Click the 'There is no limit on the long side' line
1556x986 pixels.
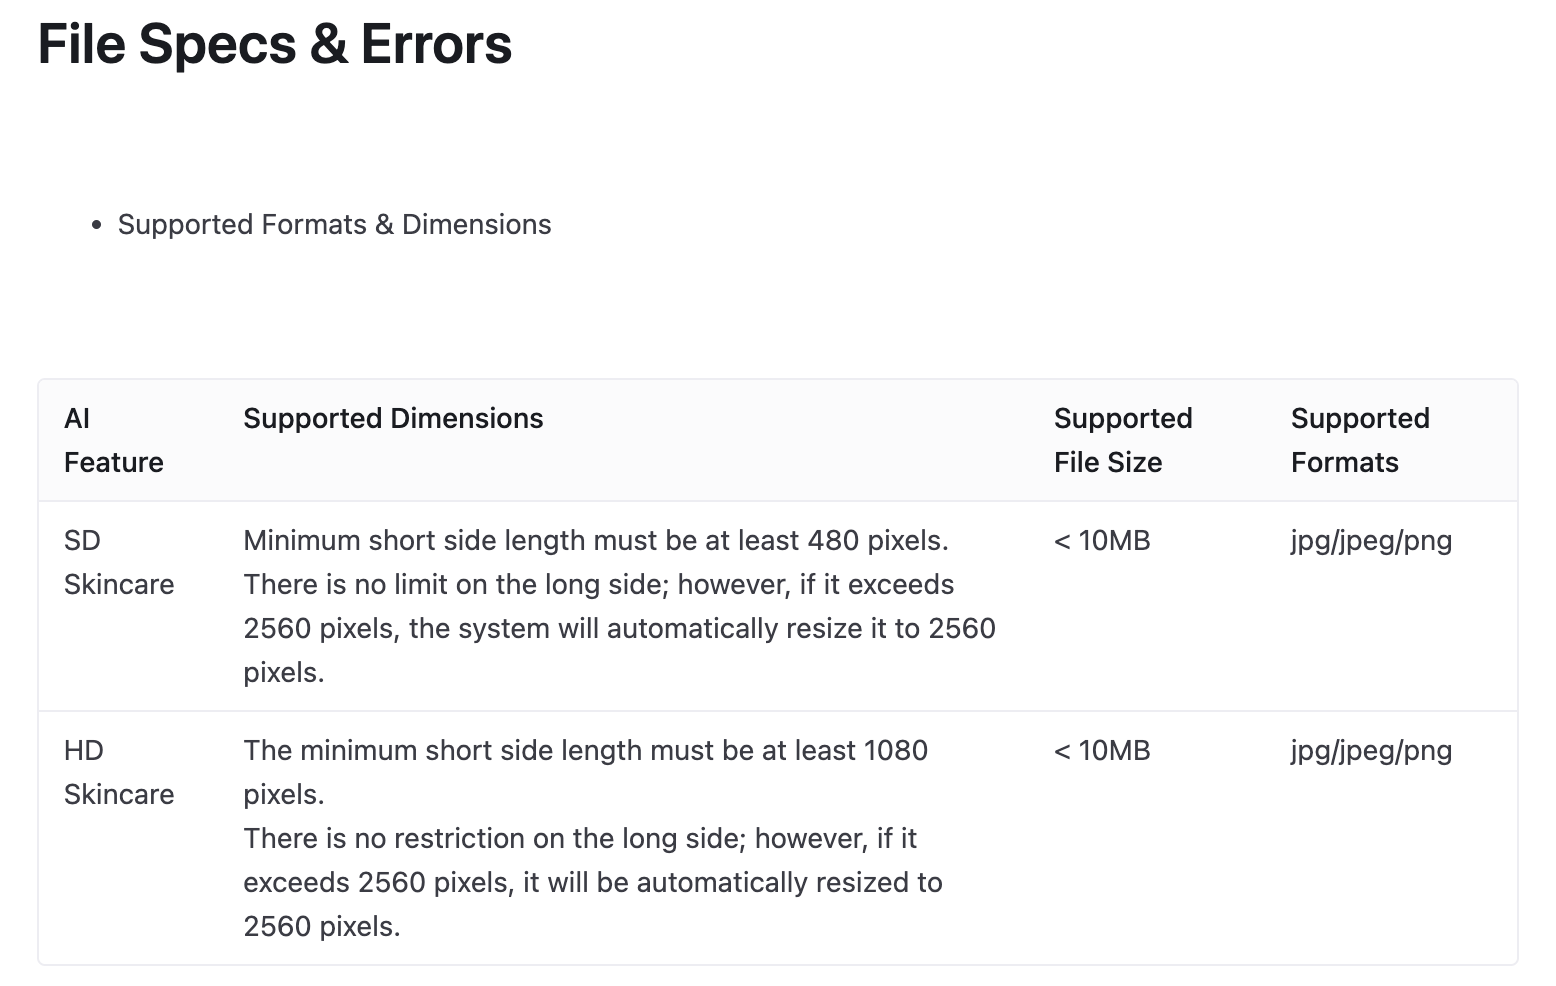click(599, 584)
